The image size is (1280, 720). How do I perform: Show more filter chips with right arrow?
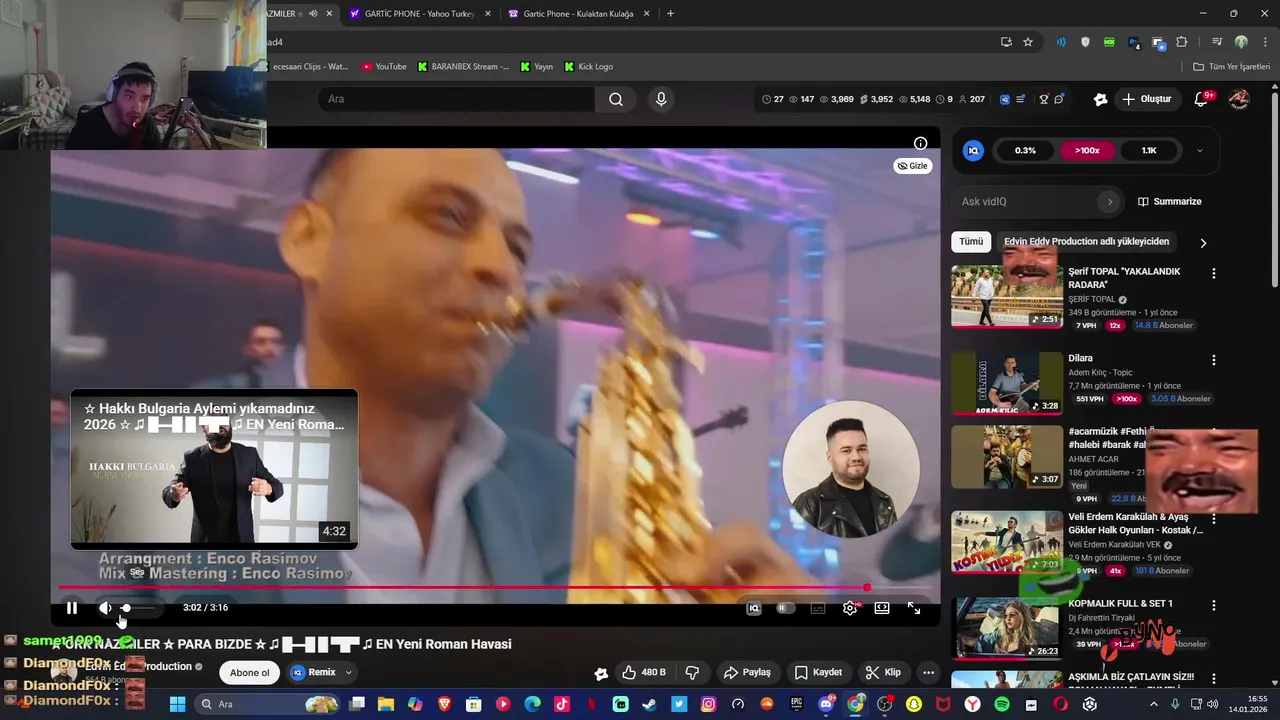click(1203, 243)
